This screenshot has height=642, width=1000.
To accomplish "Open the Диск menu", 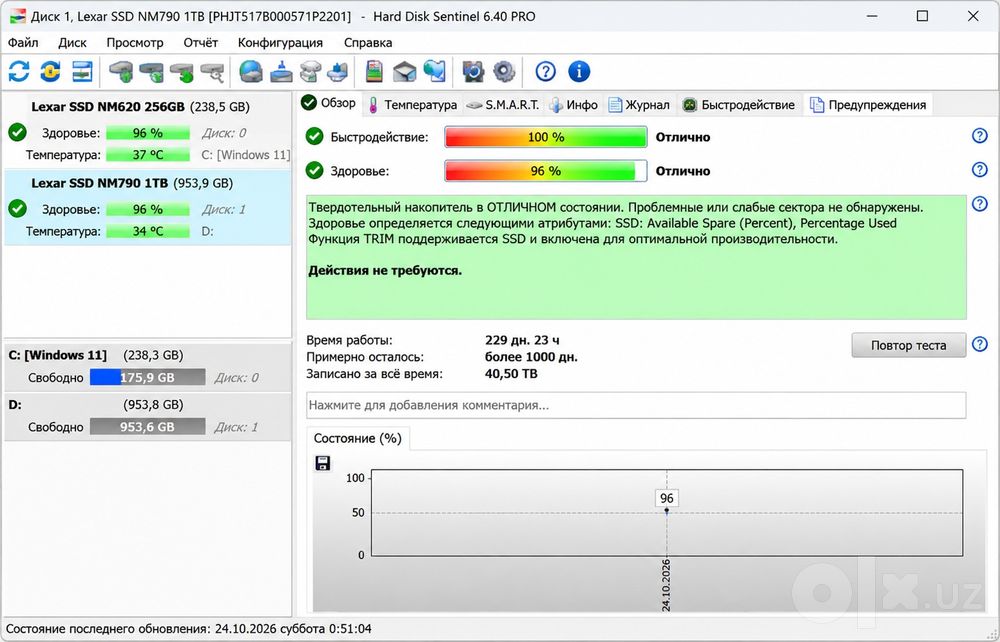I will (72, 43).
